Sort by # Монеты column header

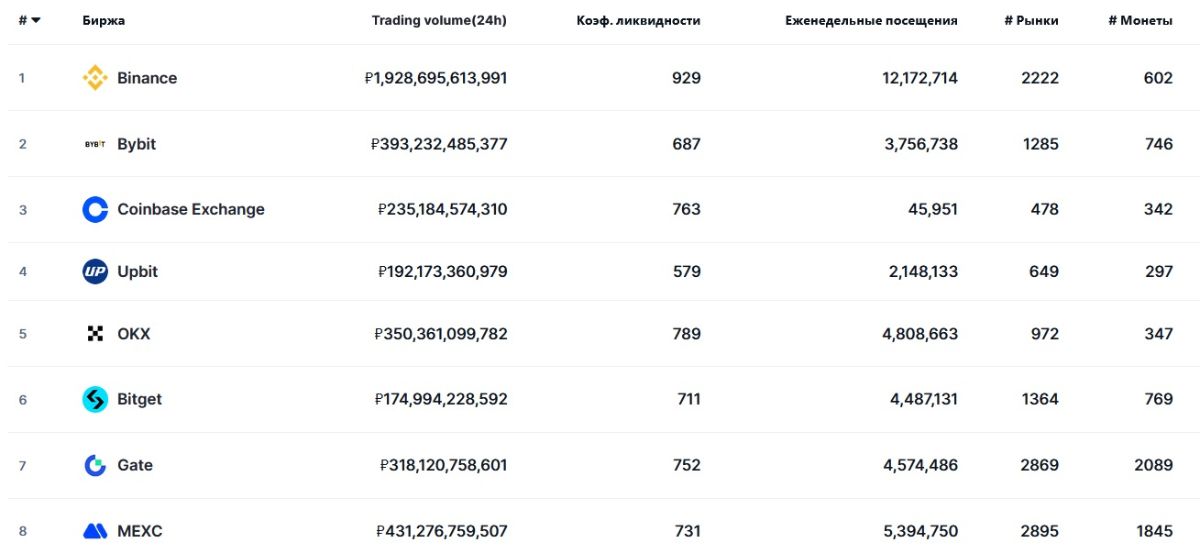click(x=1140, y=21)
